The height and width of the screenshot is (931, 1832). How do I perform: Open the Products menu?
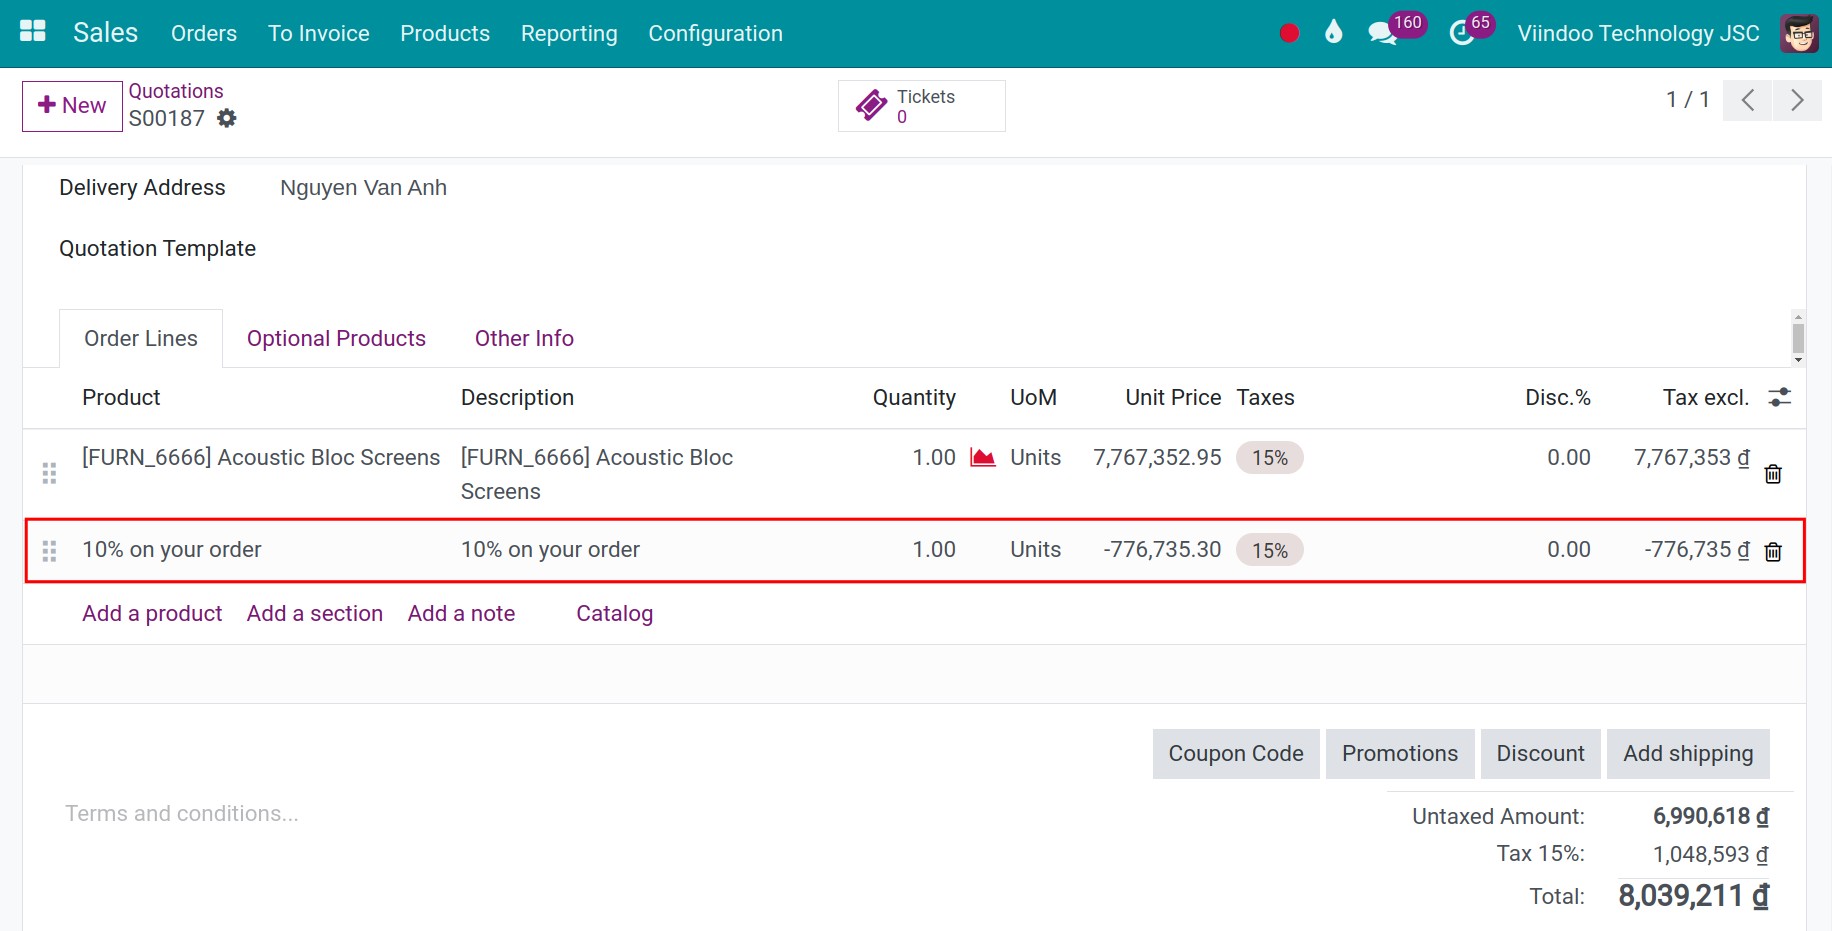pos(445,33)
